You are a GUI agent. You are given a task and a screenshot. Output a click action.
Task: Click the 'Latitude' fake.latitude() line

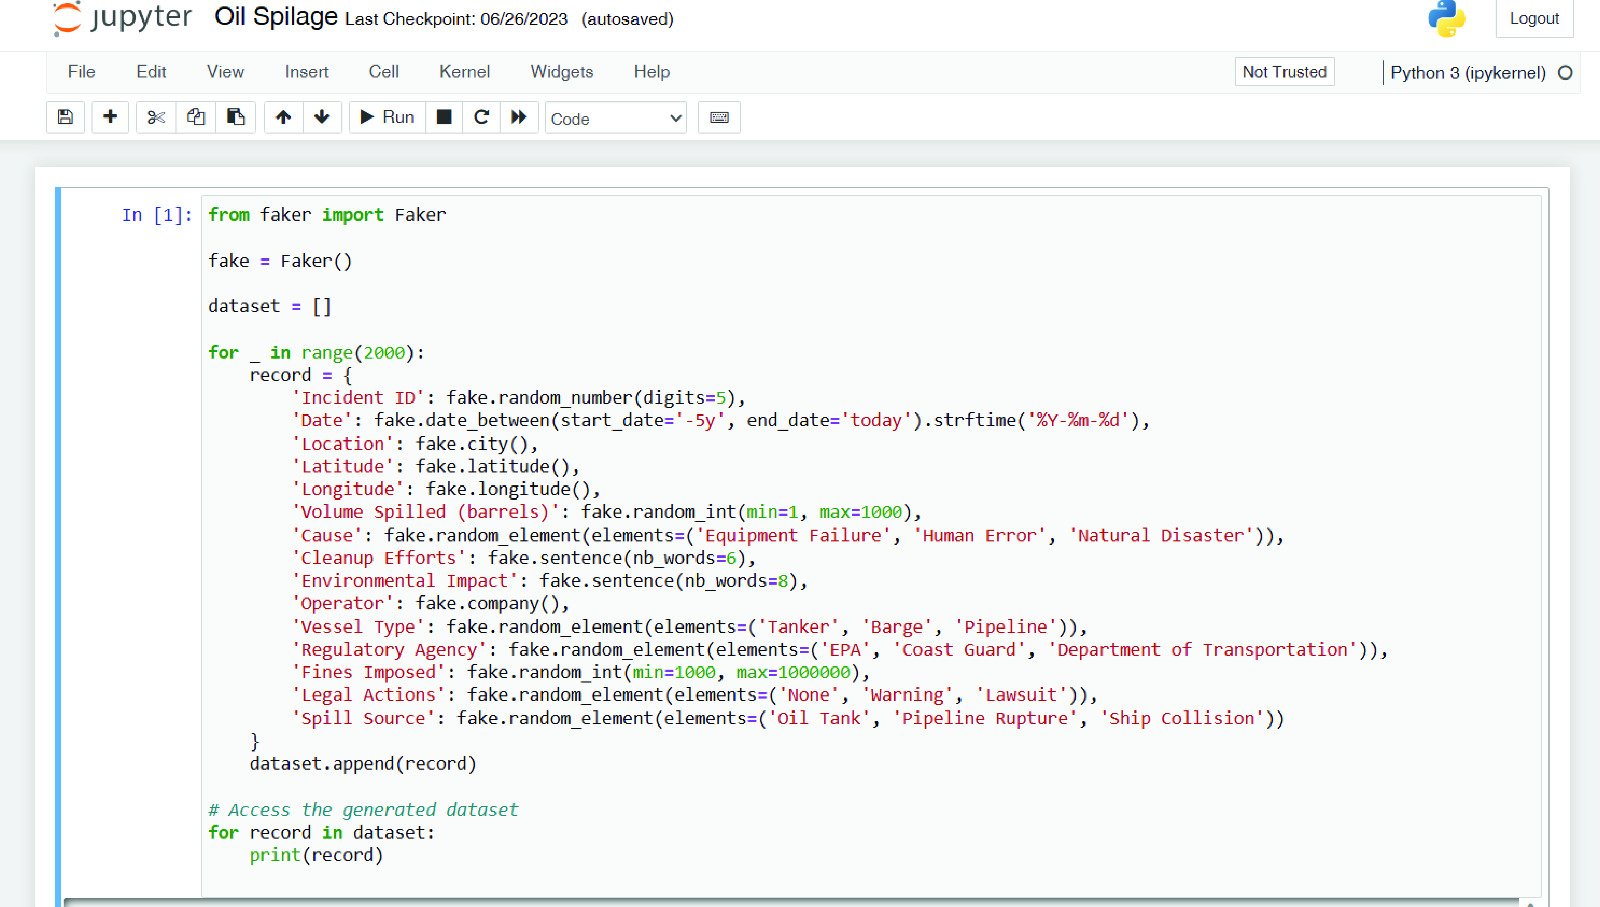coord(435,467)
